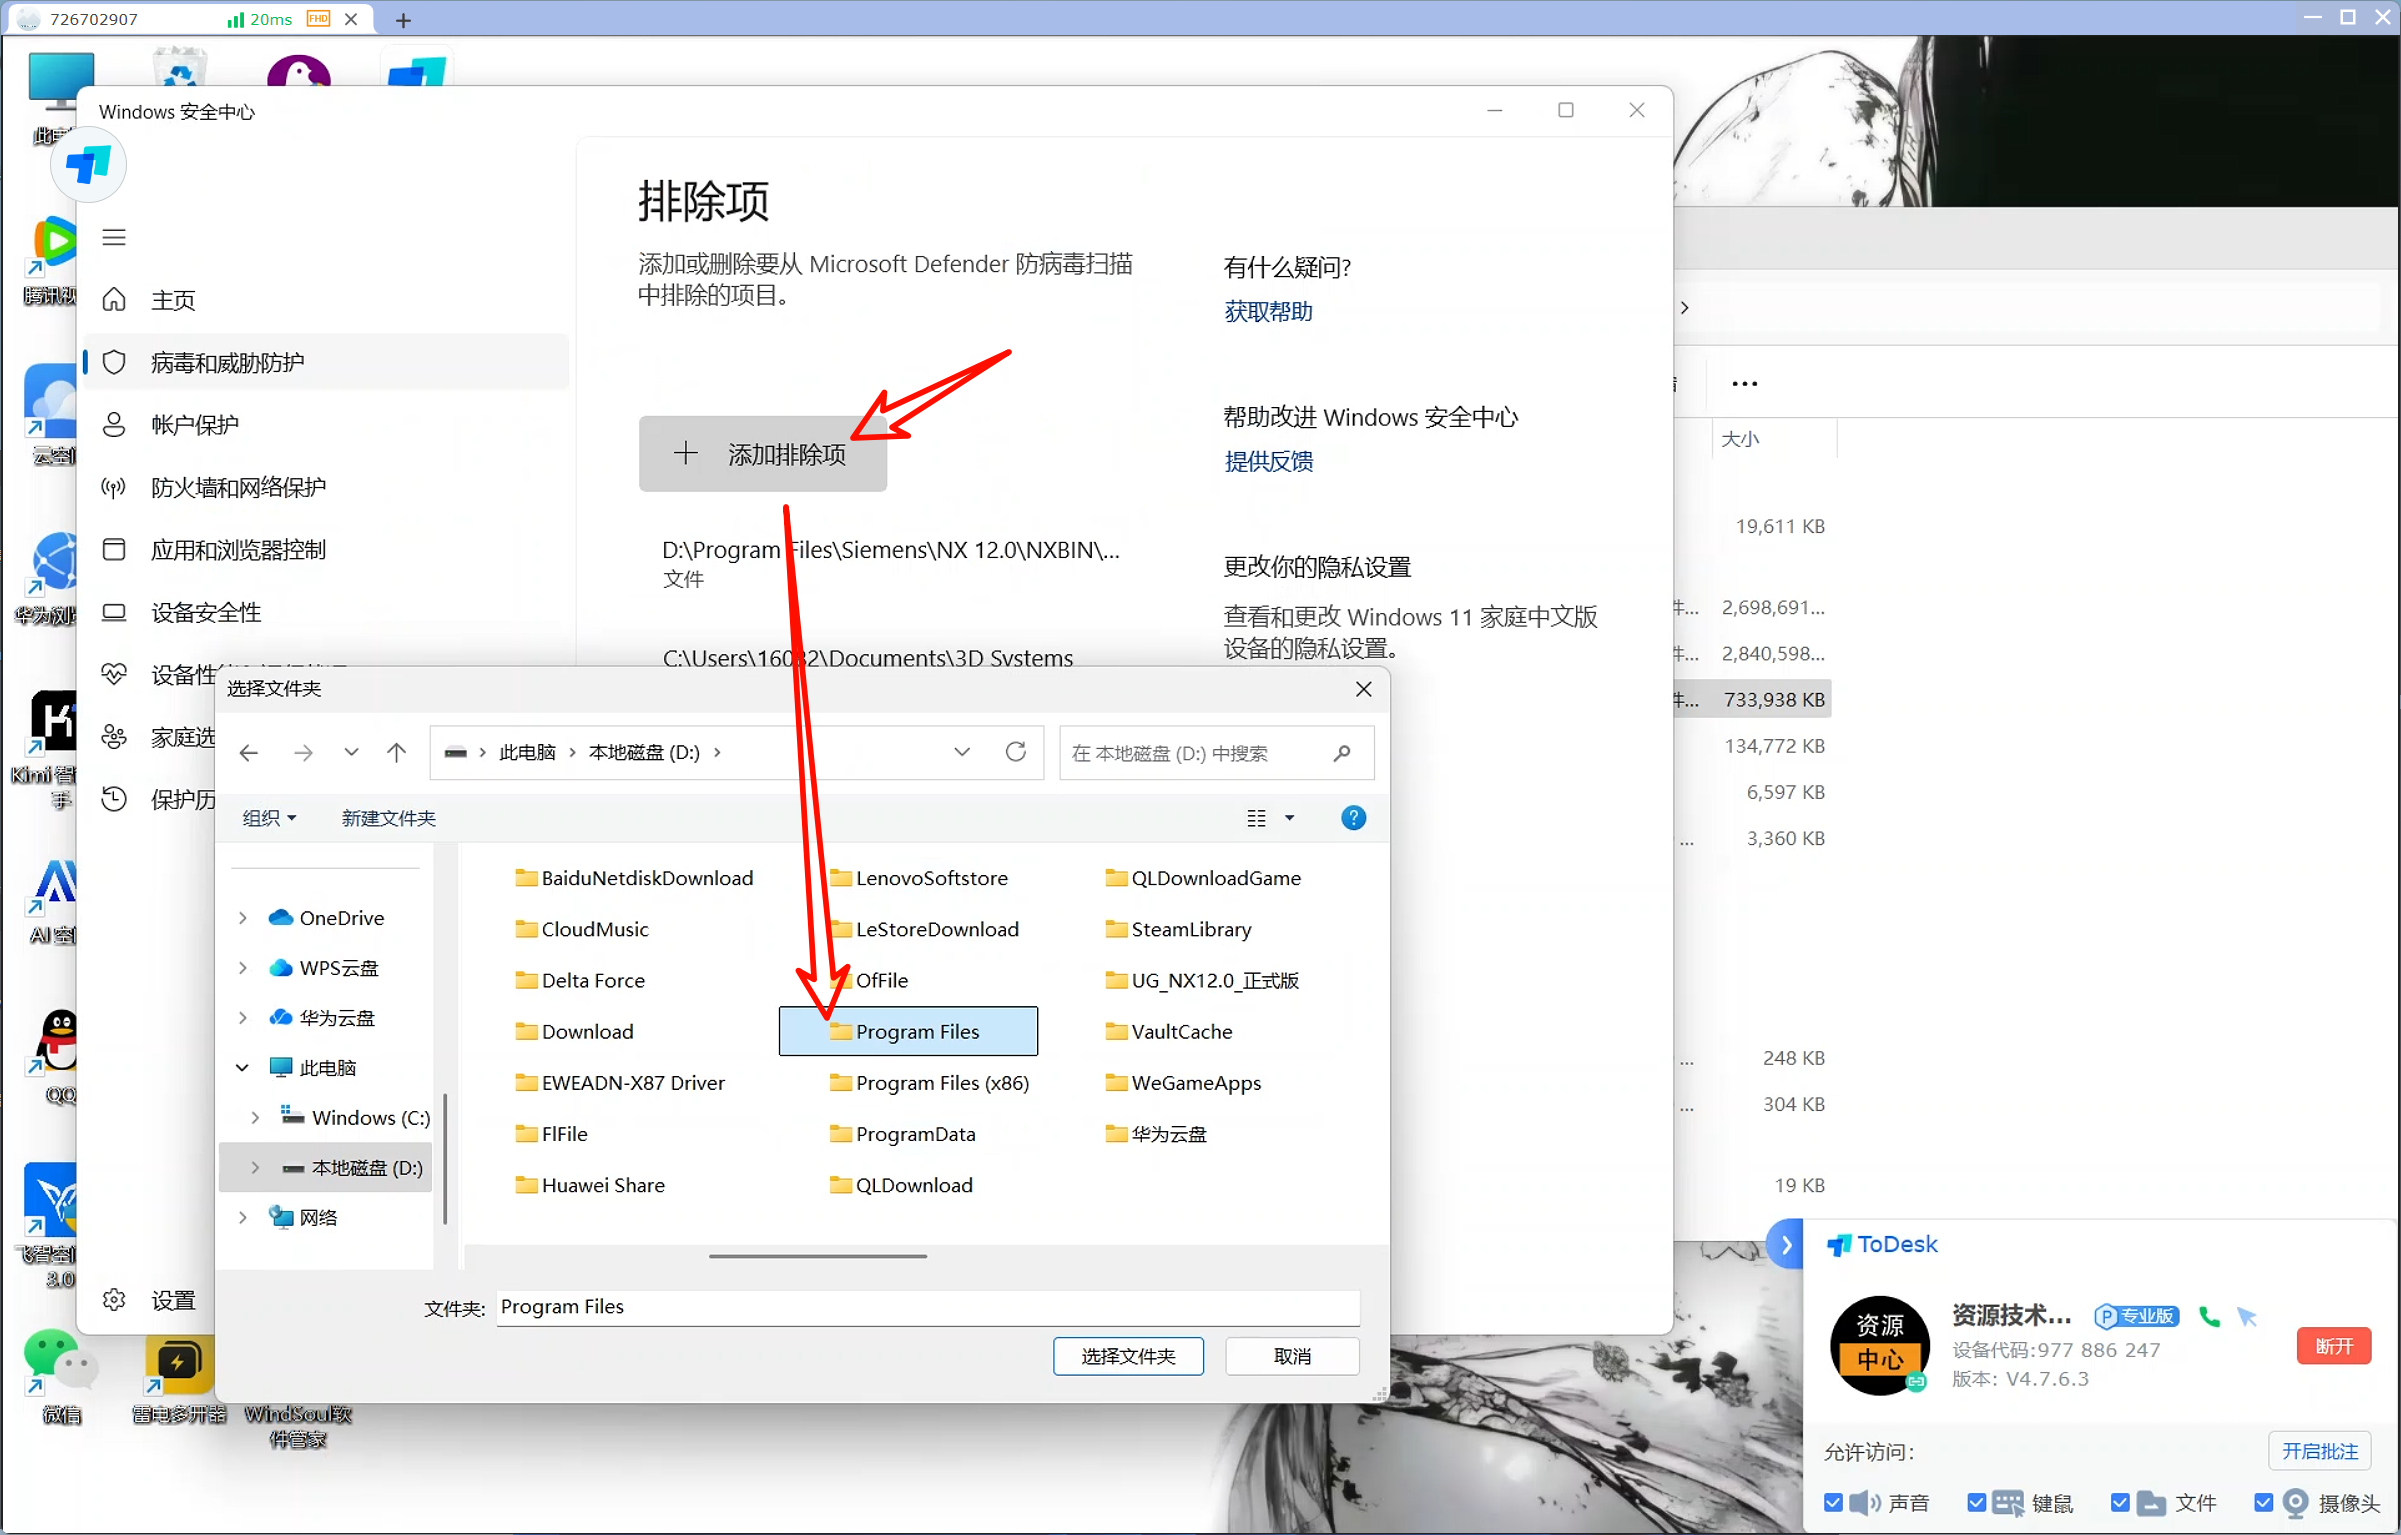Toggle the 摄像头 access checkbox
The width and height of the screenshot is (2401, 1535).
click(2264, 1502)
